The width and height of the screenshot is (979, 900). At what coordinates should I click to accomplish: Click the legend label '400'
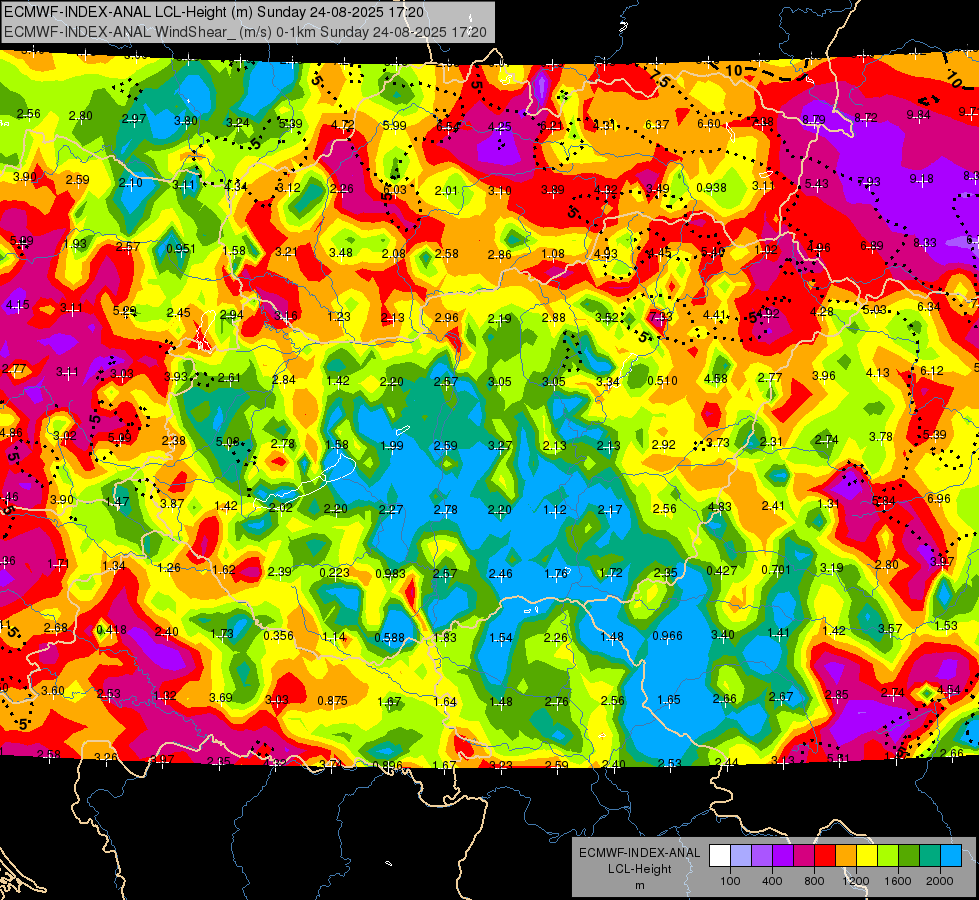(x=772, y=881)
